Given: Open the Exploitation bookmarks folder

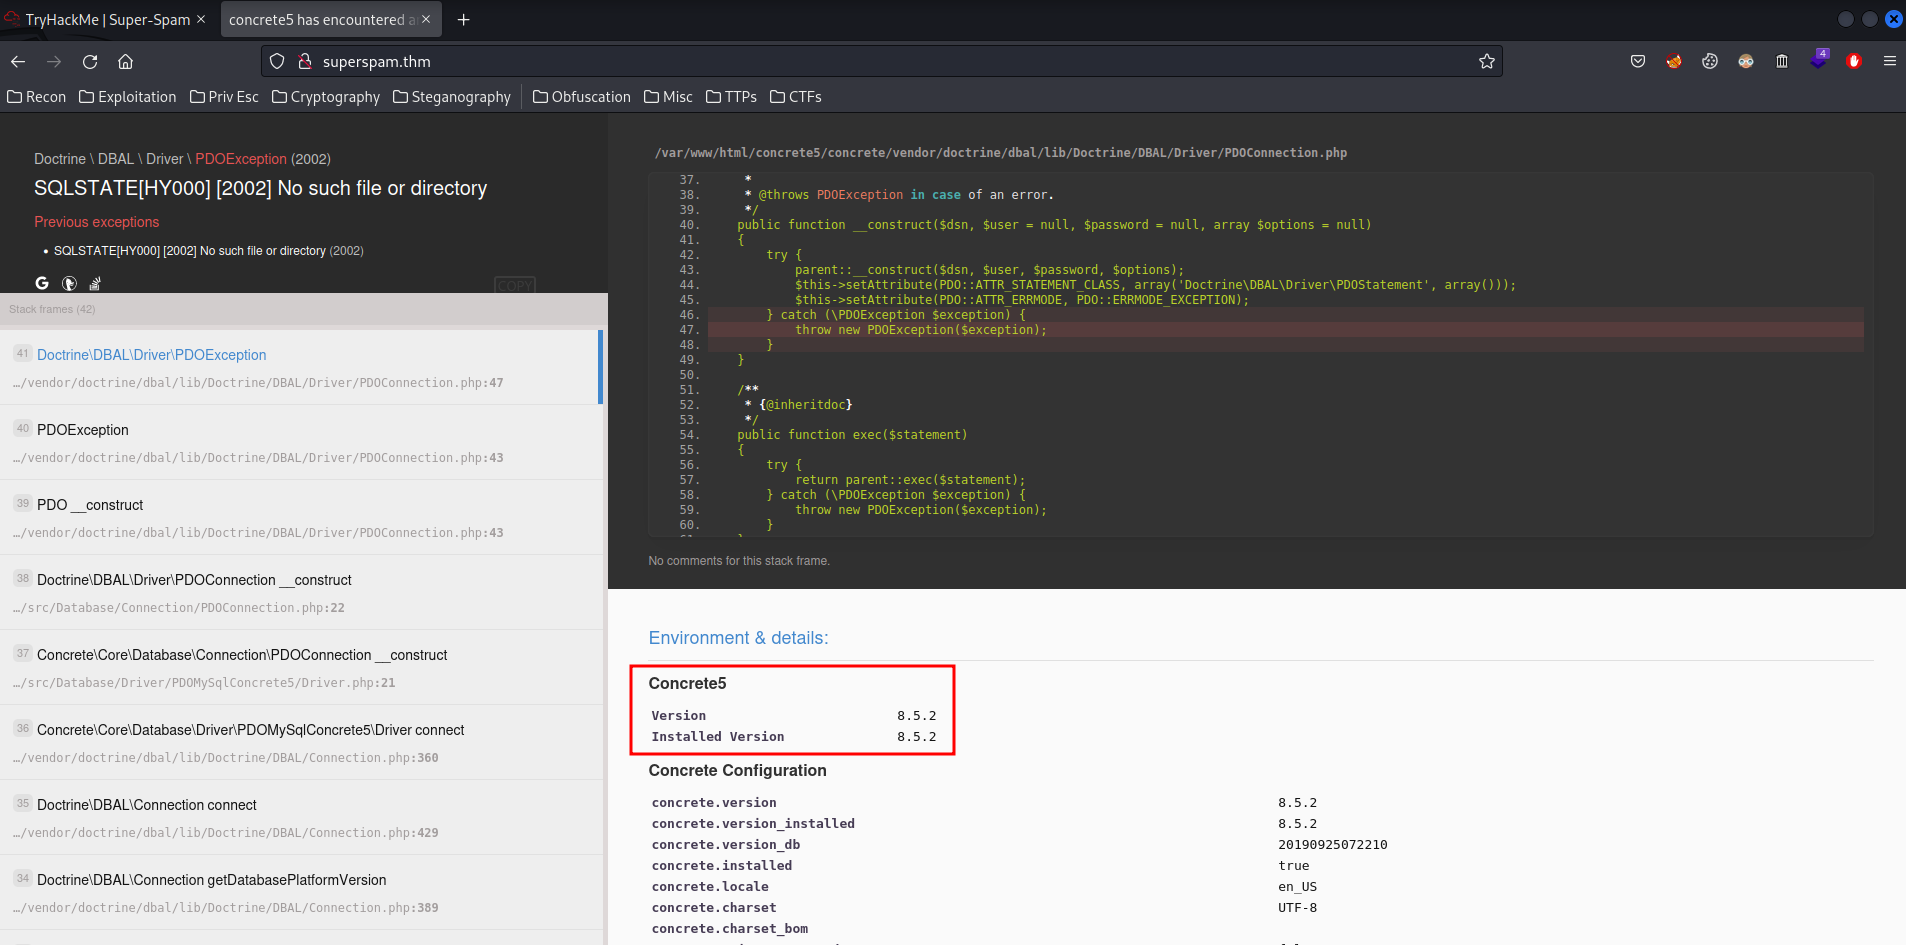Looking at the screenshot, I should tap(128, 97).
